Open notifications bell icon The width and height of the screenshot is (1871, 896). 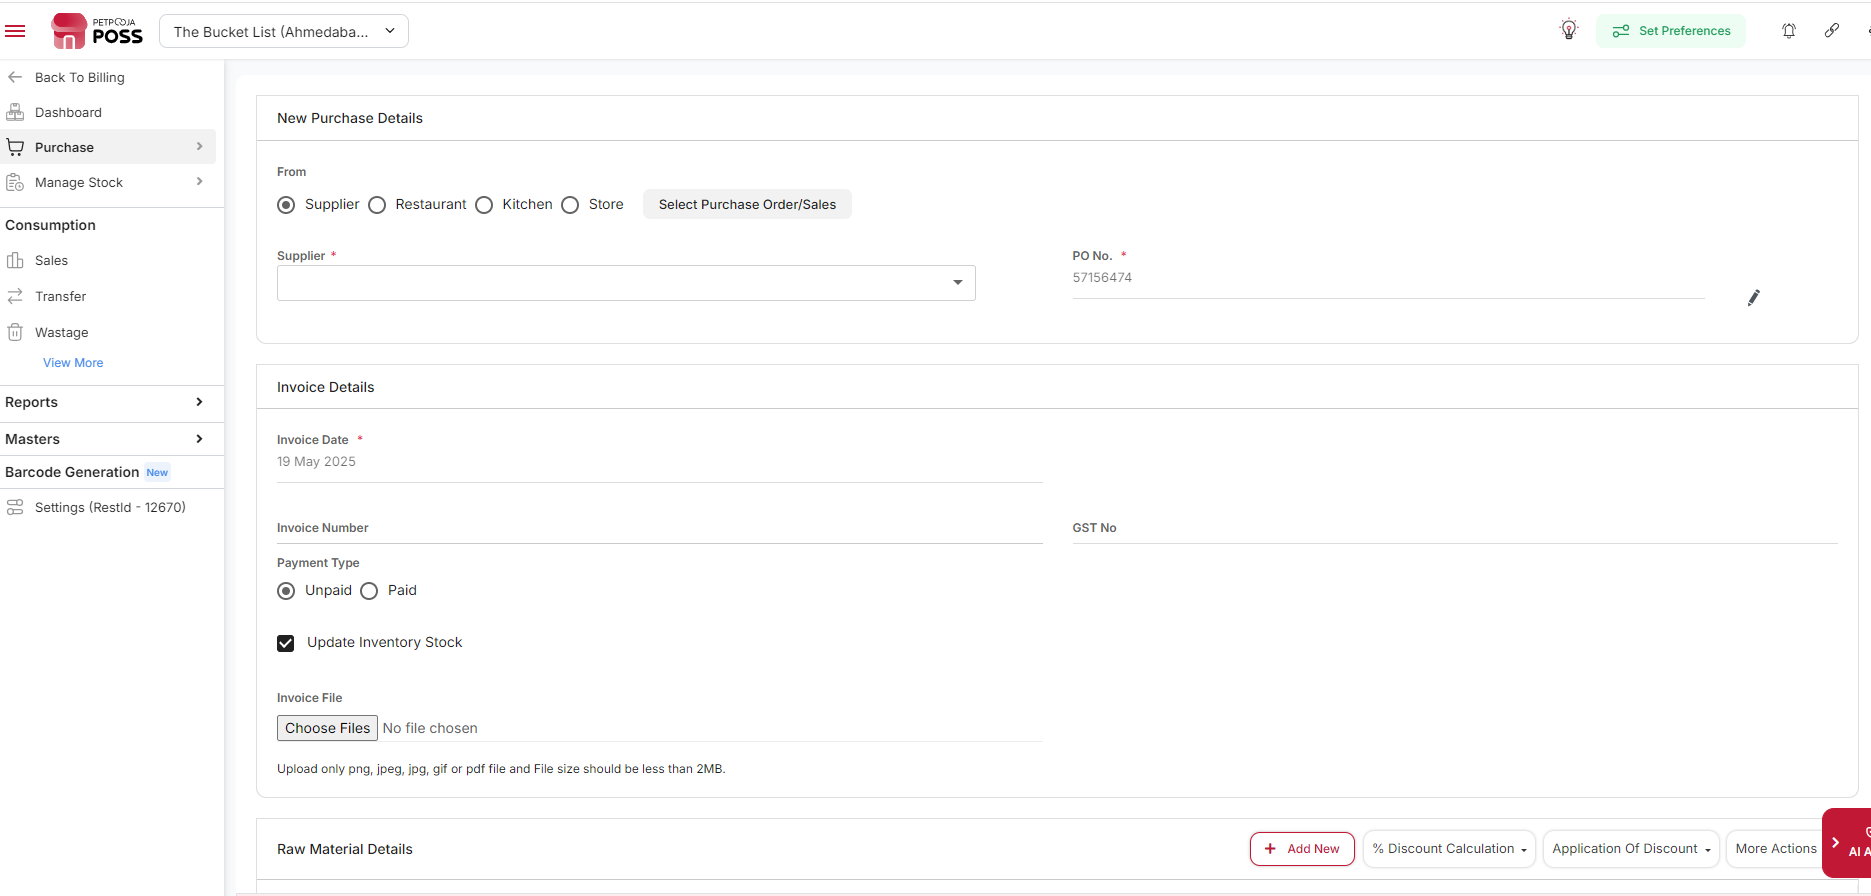click(1789, 31)
